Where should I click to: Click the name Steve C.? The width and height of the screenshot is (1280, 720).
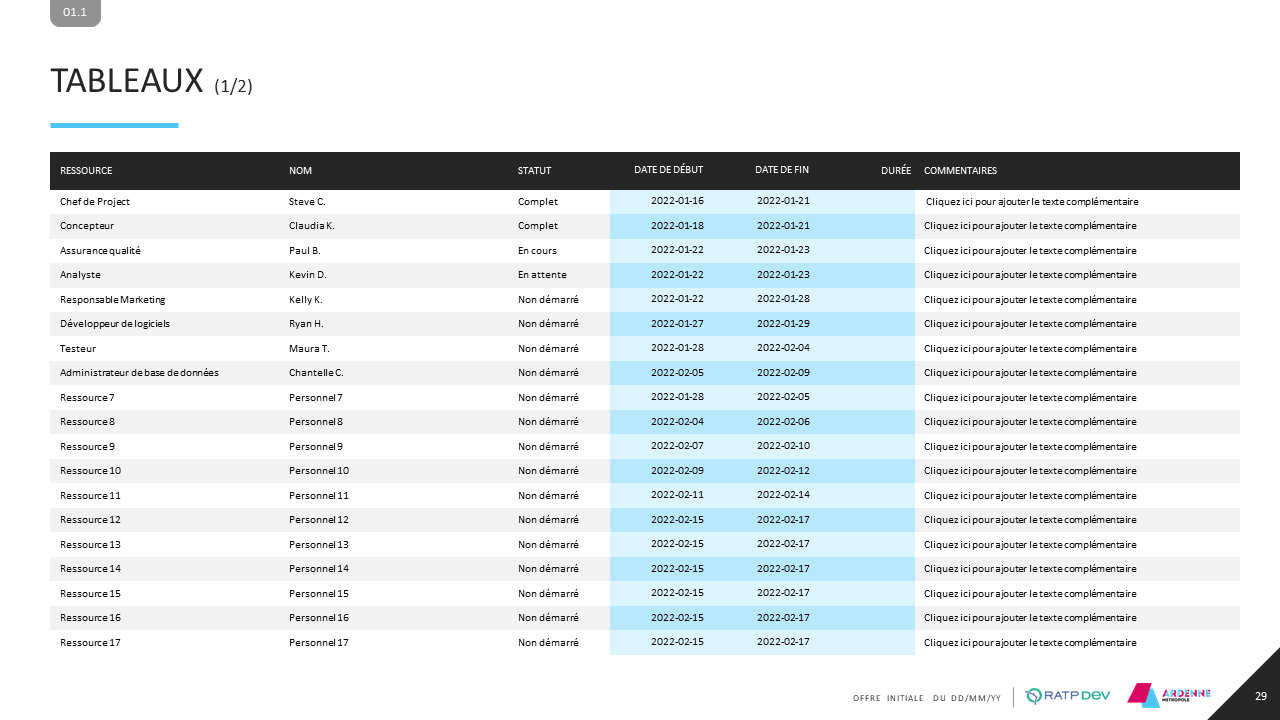(x=307, y=202)
